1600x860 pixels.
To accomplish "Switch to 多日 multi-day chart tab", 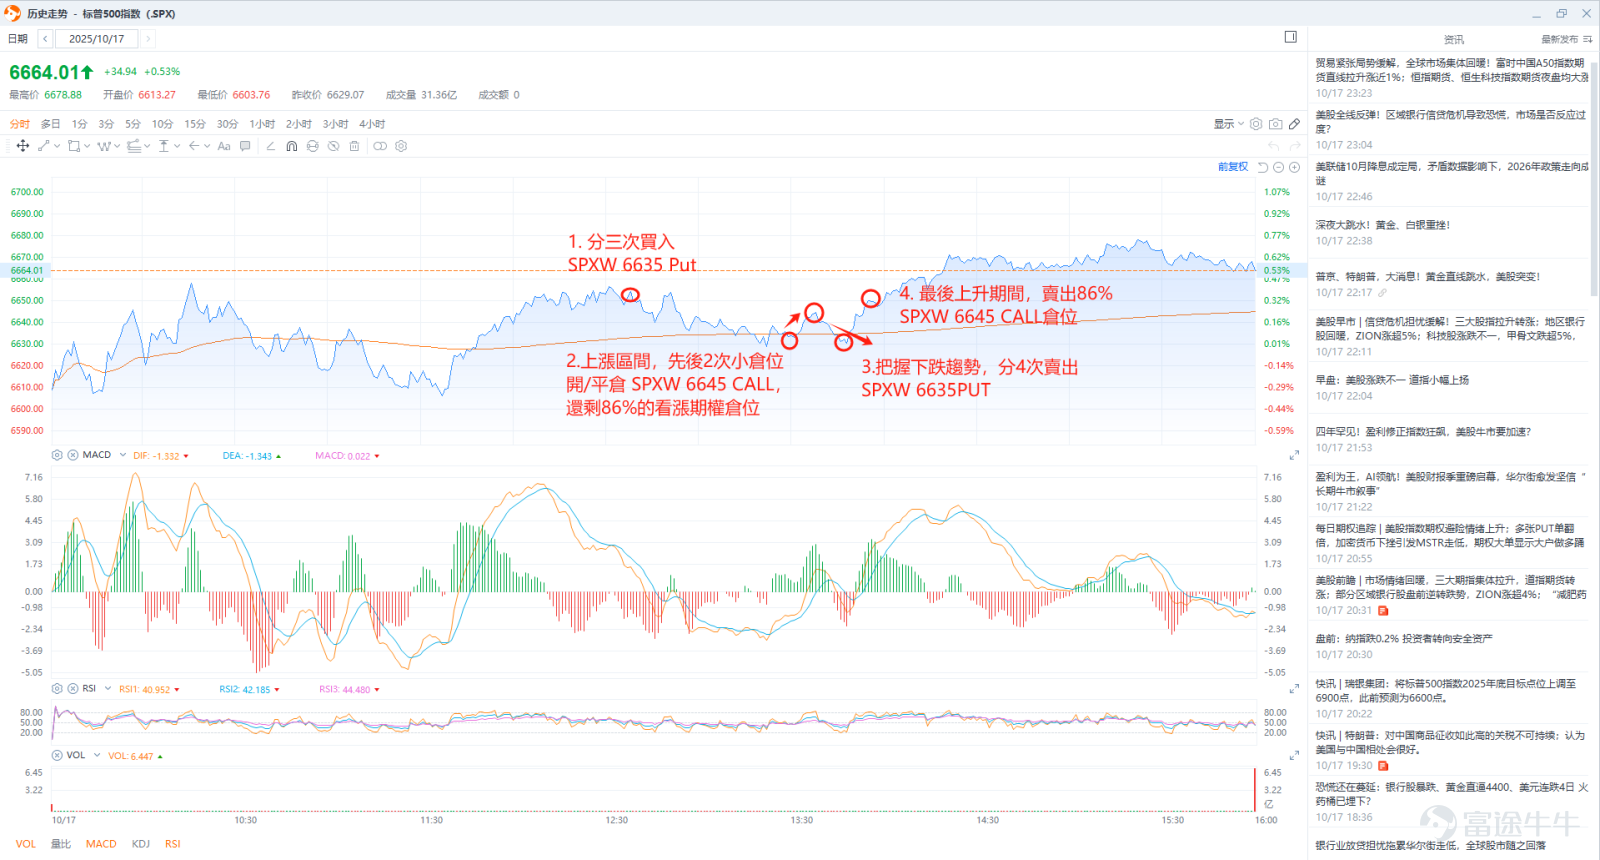I will pos(50,124).
